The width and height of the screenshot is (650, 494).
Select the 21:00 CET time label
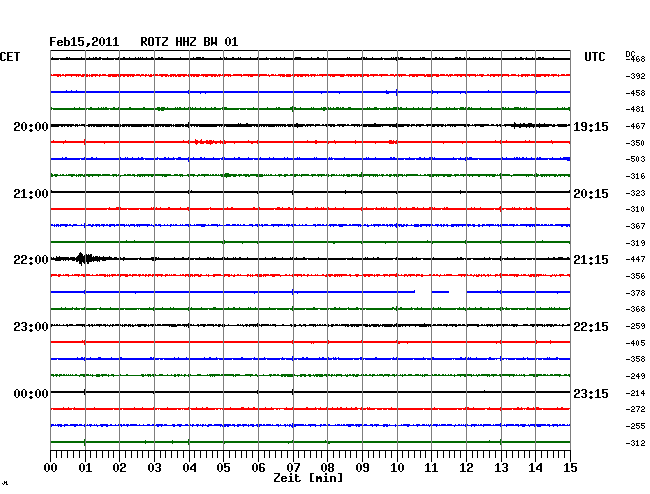click(x=31, y=194)
